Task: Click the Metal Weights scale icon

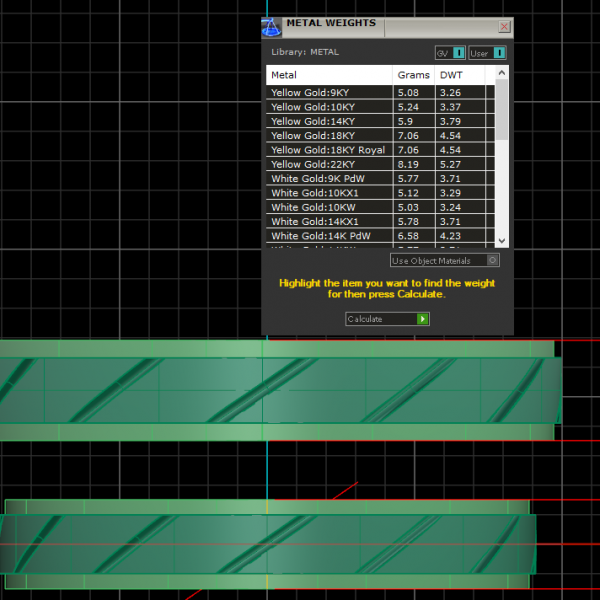Action: pyautogui.click(x=271, y=27)
